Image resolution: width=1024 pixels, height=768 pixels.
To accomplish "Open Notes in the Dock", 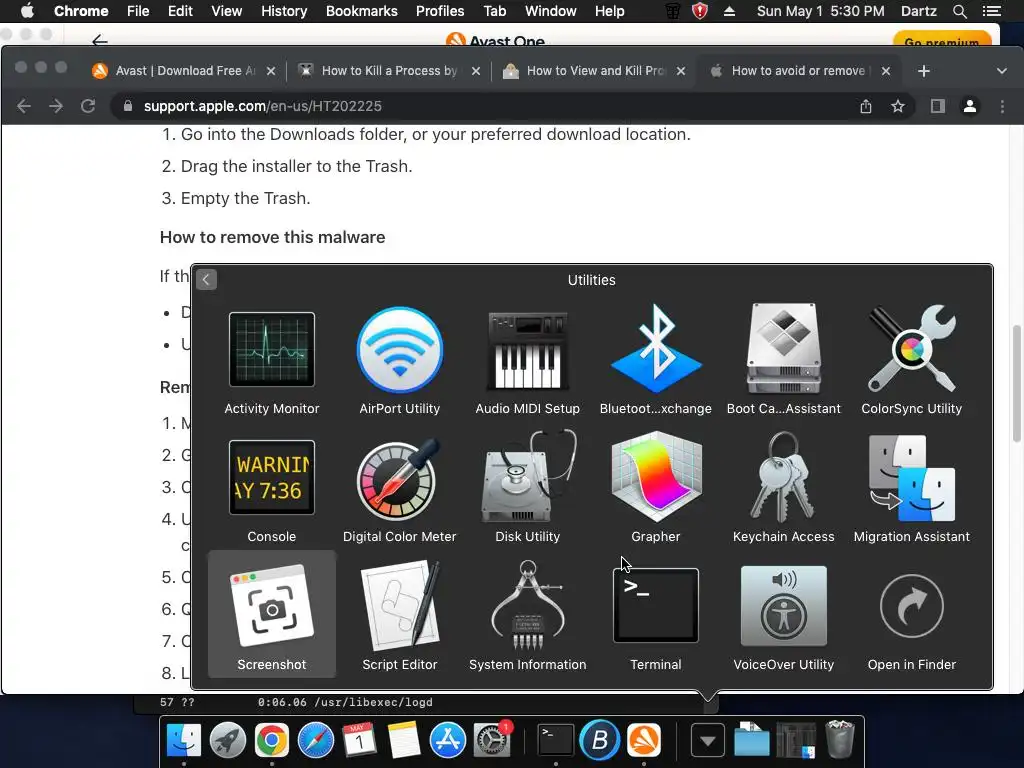I will click(404, 741).
